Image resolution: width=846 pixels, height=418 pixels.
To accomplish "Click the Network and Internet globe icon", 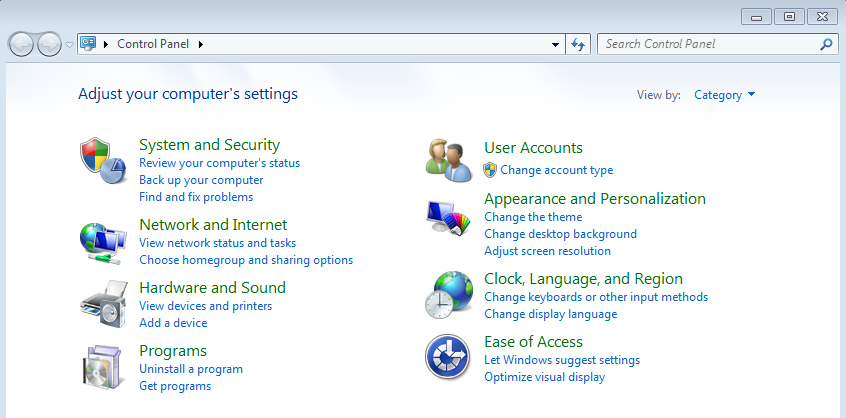I will (104, 242).
